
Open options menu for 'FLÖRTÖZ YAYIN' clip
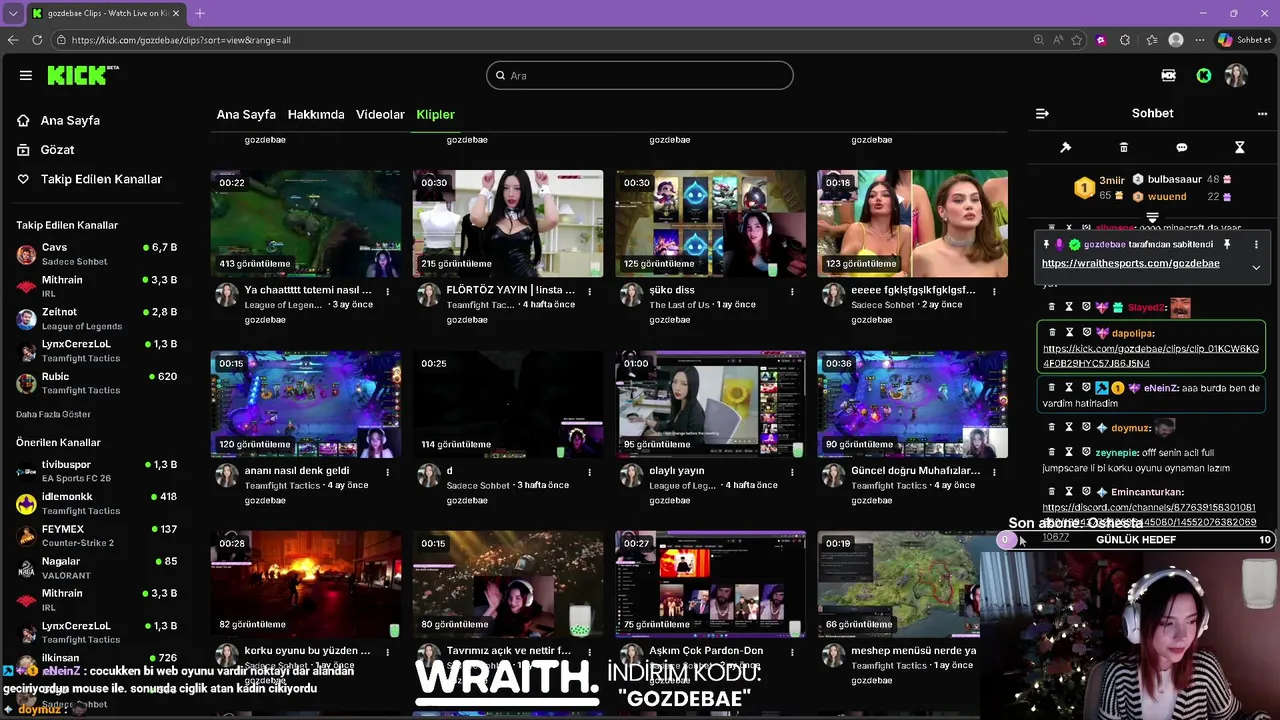click(590, 292)
